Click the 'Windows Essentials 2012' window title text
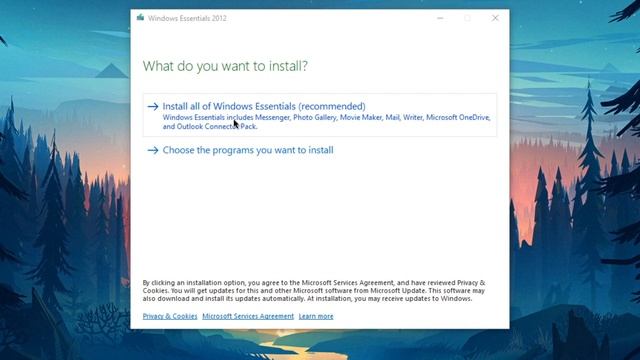This screenshot has width=640, height=360. tap(187, 18)
